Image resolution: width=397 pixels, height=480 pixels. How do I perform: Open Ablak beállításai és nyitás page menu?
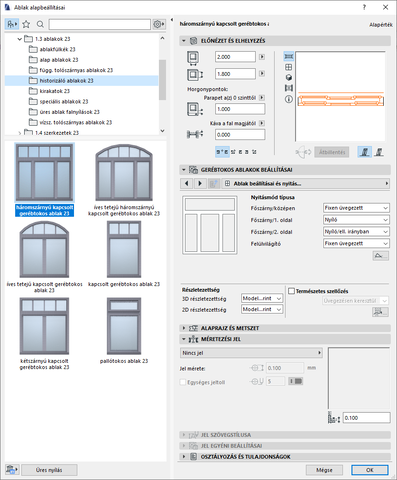point(306,183)
